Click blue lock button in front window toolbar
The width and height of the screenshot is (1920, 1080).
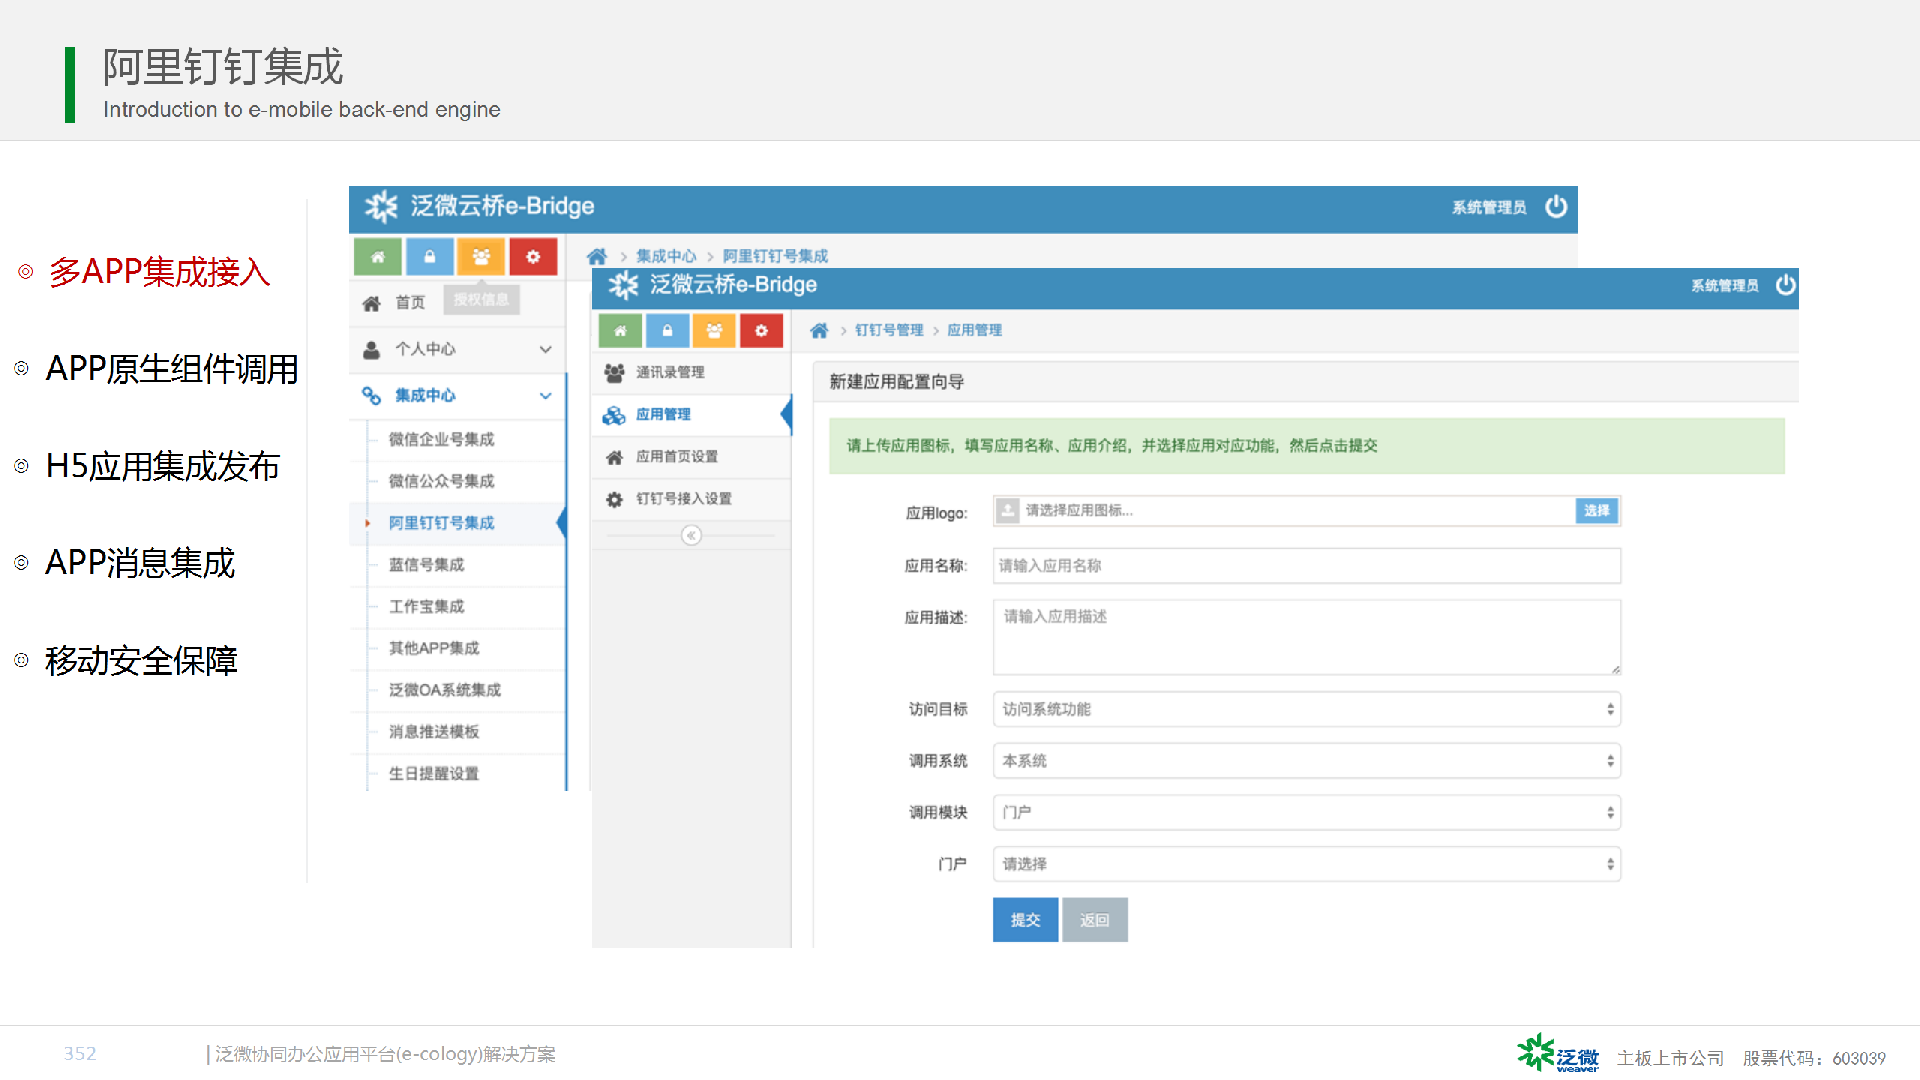667,331
